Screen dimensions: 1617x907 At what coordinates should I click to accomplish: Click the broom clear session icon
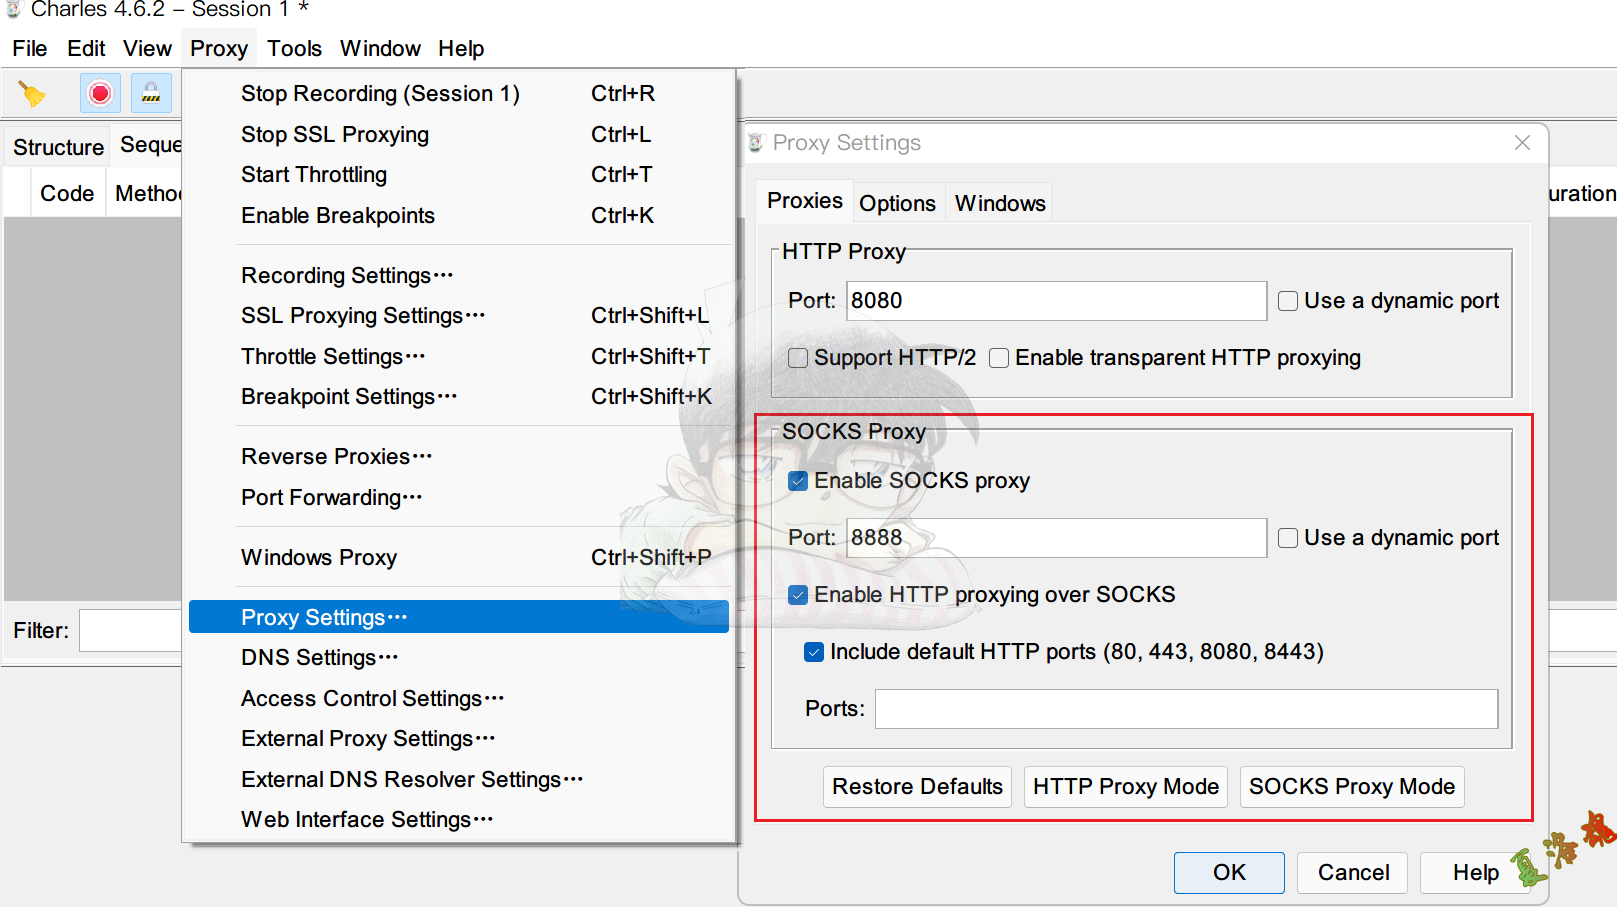pyautogui.click(x=32, y=94)
